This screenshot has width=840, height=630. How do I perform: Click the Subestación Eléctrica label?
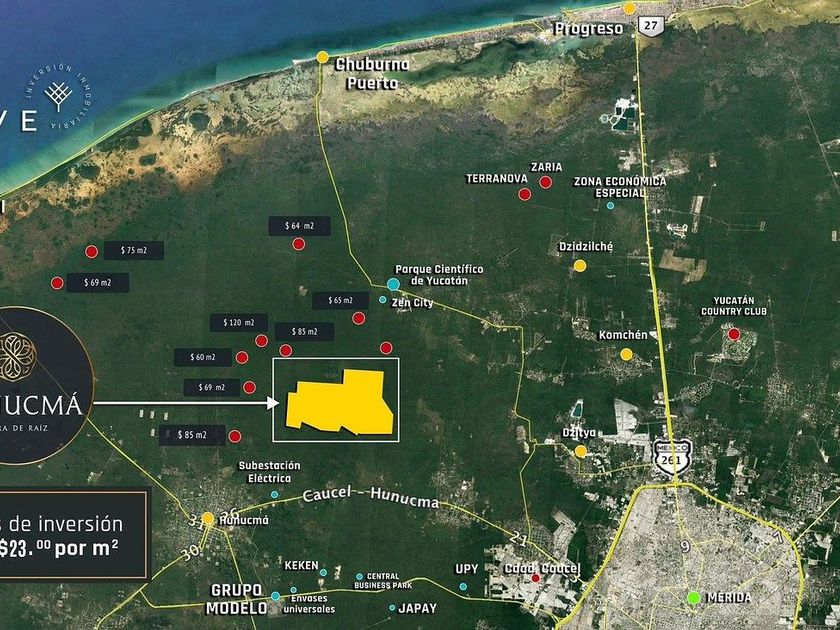pos(269,472)
